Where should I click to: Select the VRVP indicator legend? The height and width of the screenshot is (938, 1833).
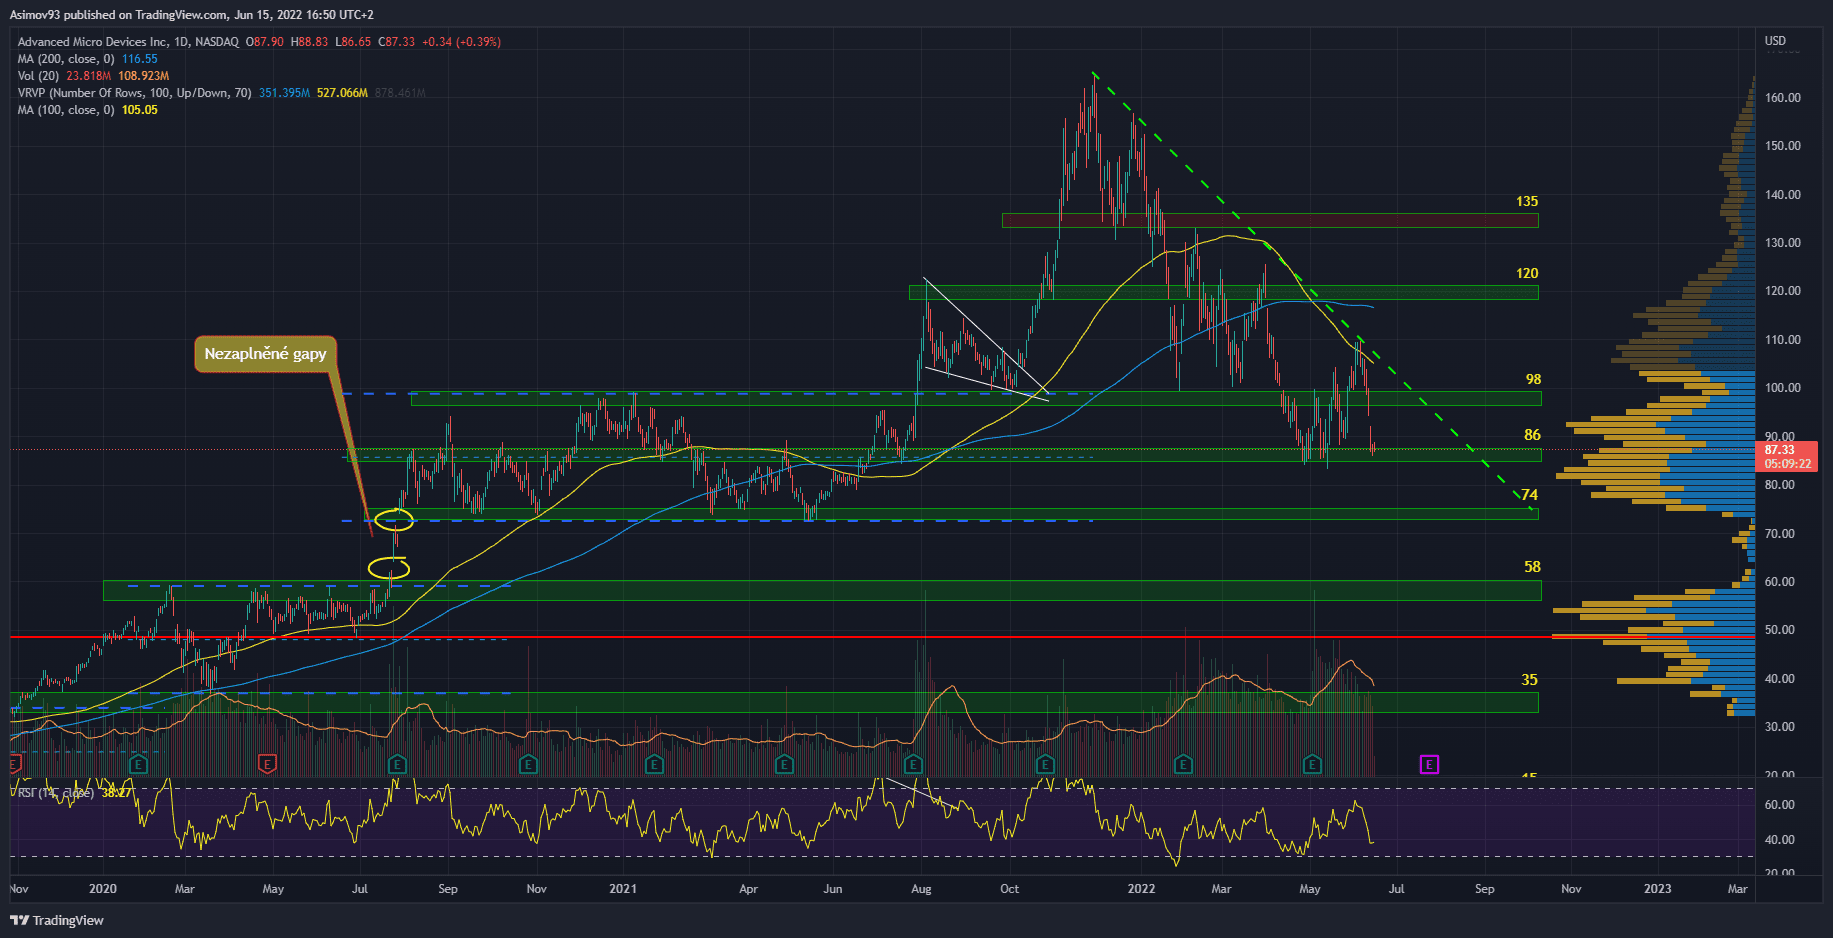click(134, 93)
